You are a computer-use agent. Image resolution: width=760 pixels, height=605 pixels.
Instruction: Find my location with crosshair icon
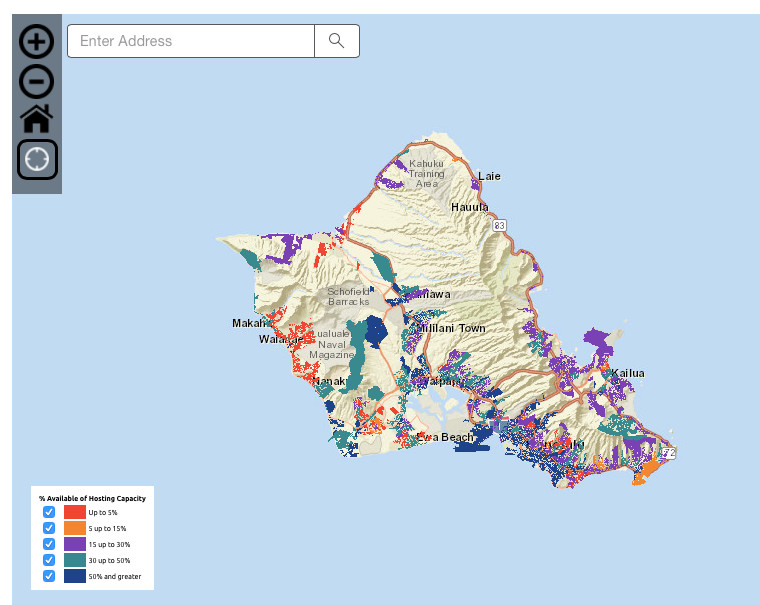click(x=37, y=159)
